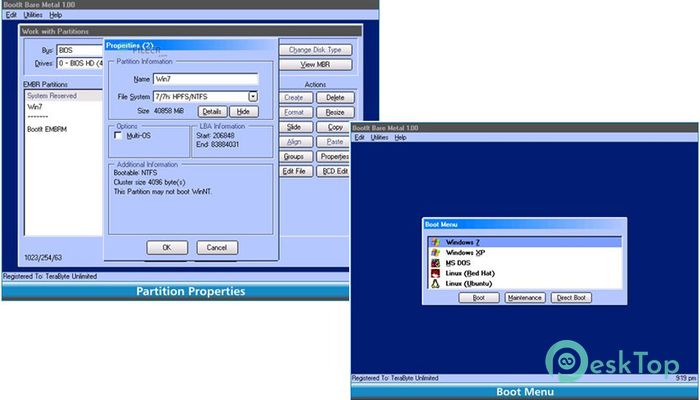
Task: Open Utilities menu in Work with Partitions window
Action: tap(33, 15)
